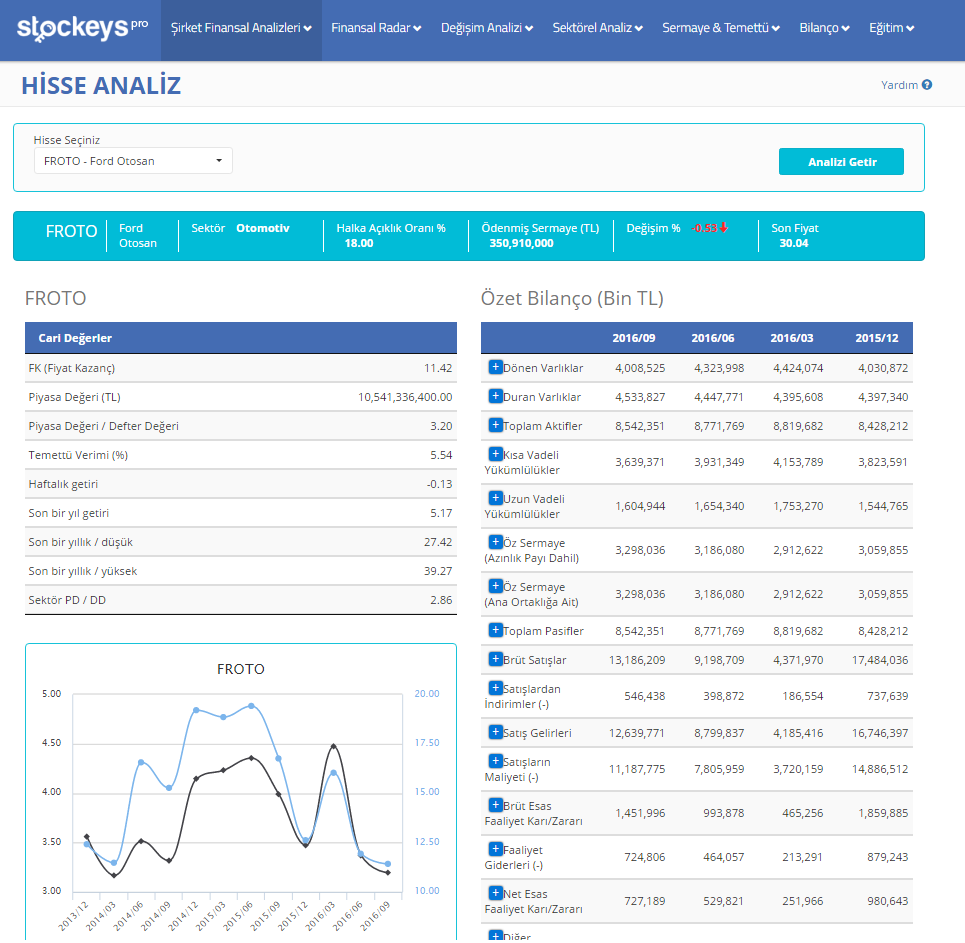Click the blue line peak at 2015/06

tap(251, 706)
